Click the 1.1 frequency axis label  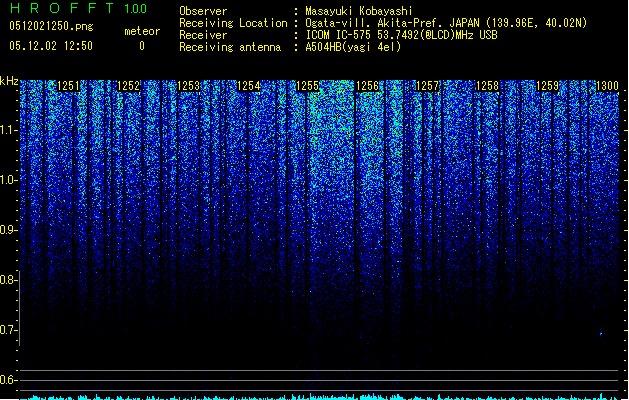point(9,130)
